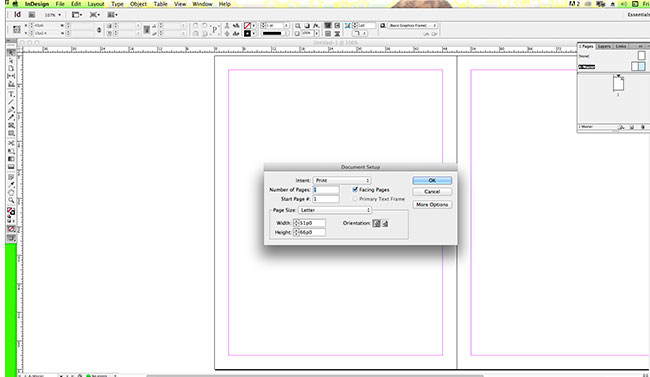Viewport: 650px width, 377px height.
Task: Click Cancel in Document Setup dialog
Action: coord(432,192)
